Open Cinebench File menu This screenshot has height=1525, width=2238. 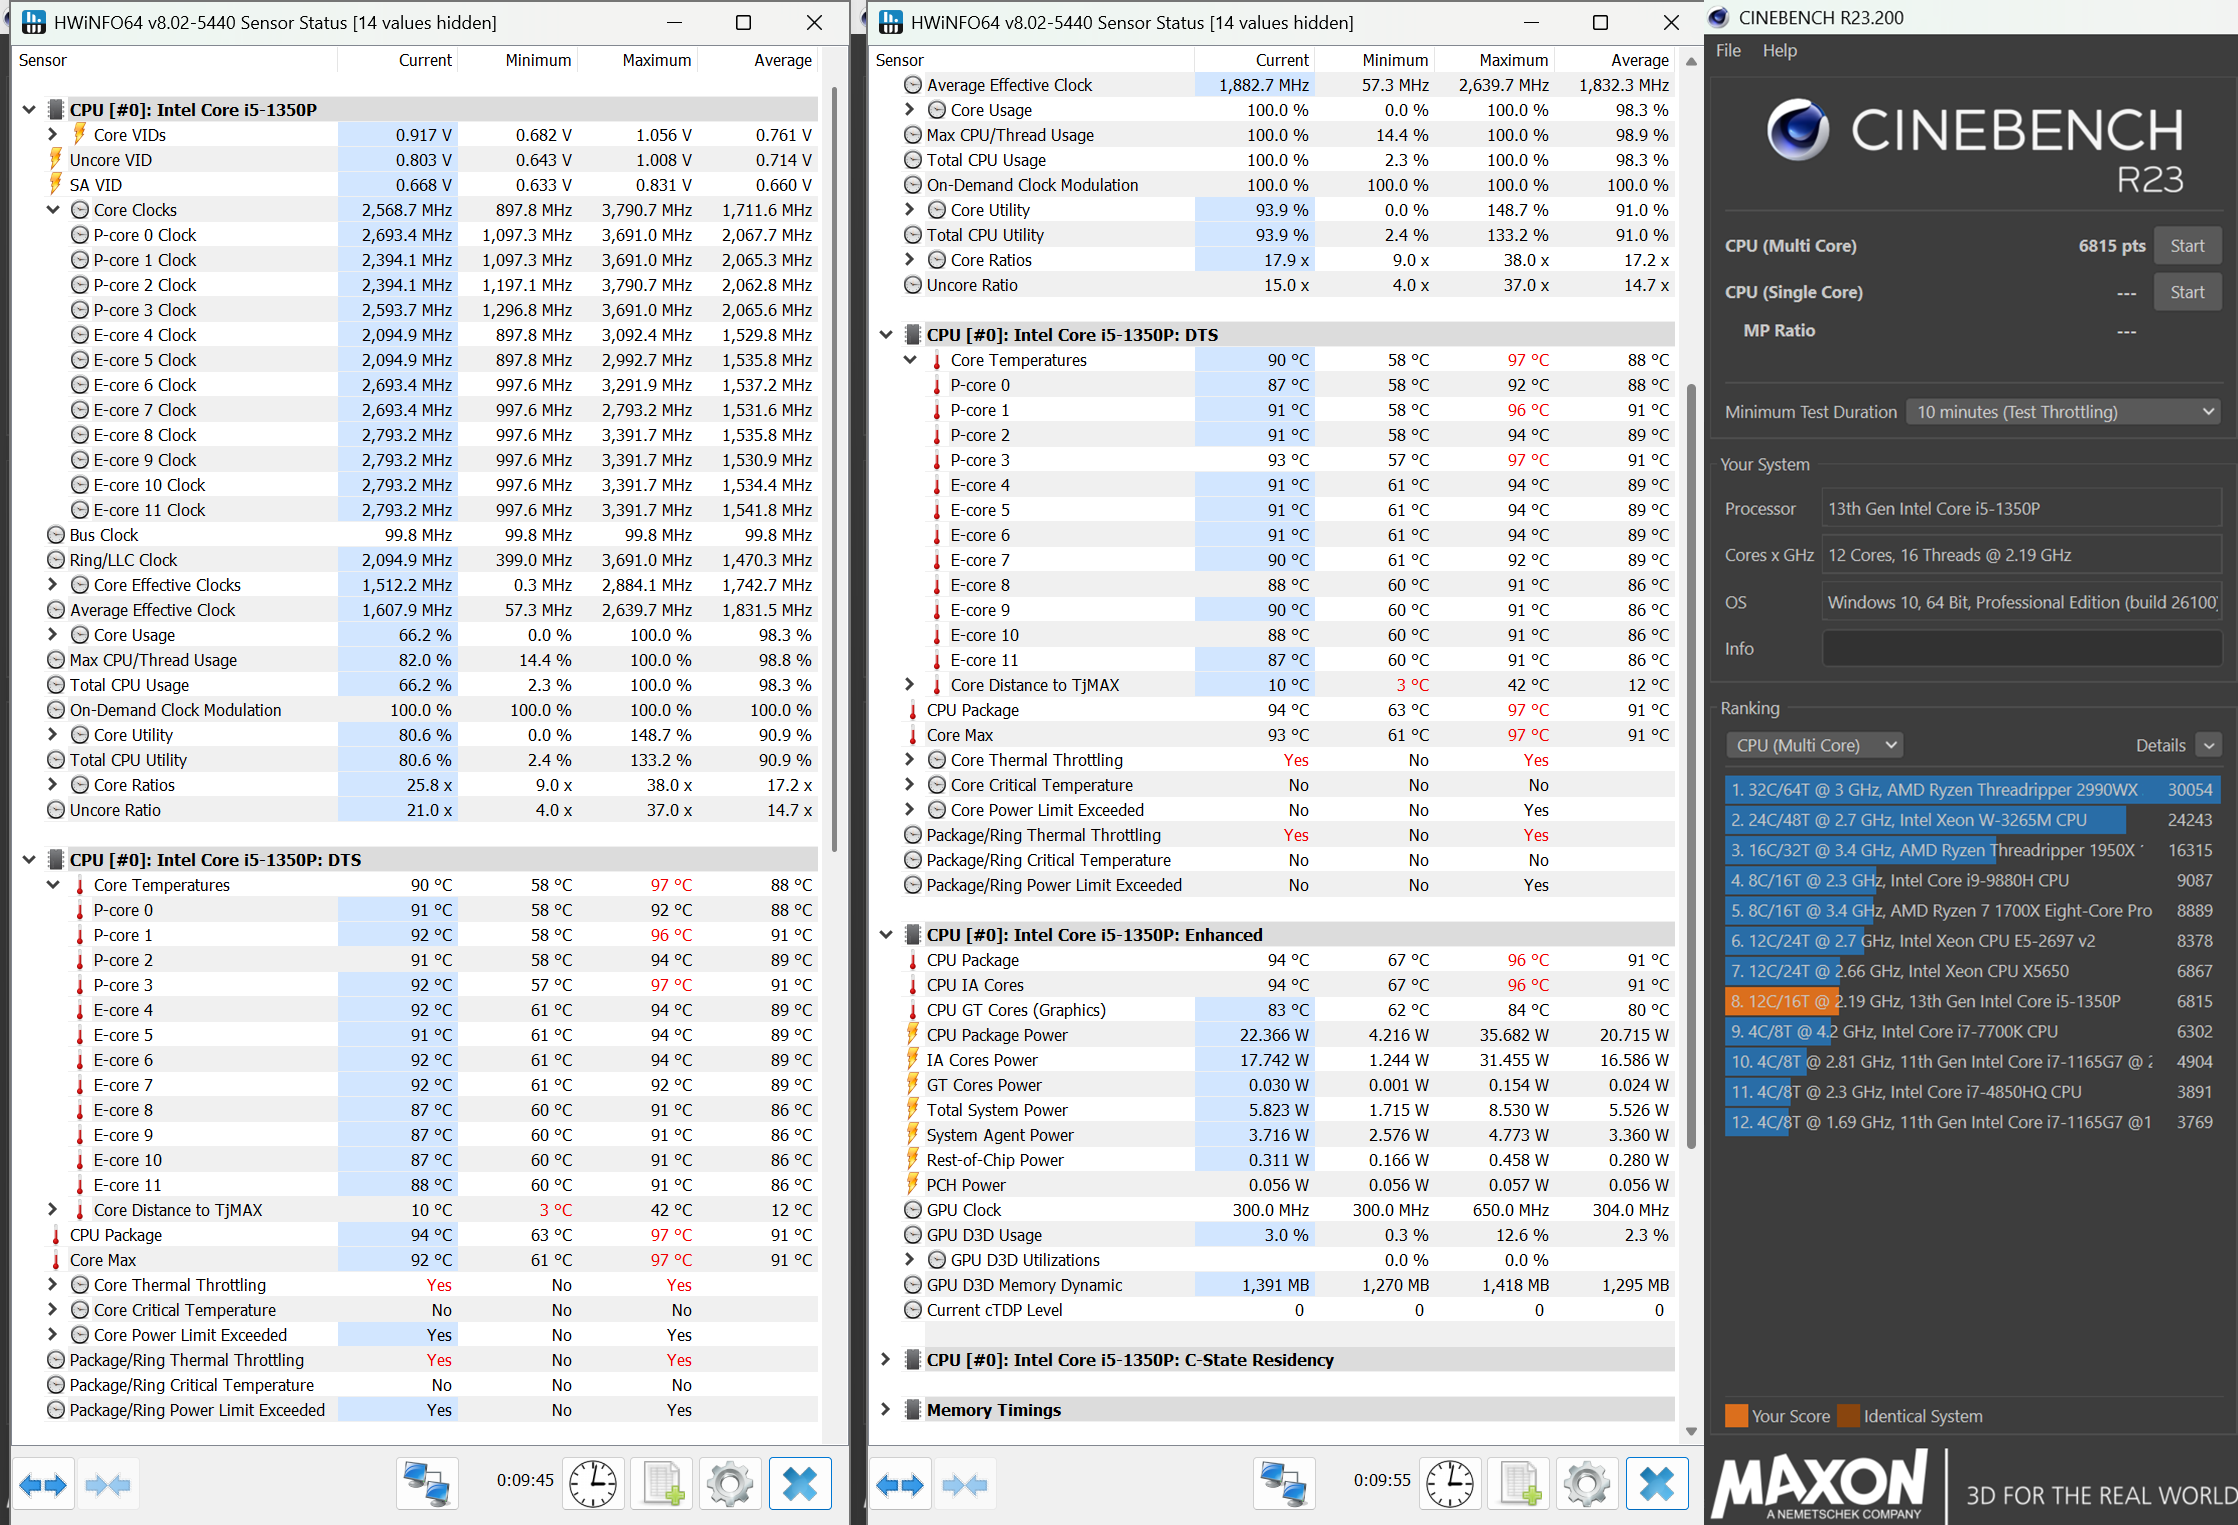tap(1728, 50)
